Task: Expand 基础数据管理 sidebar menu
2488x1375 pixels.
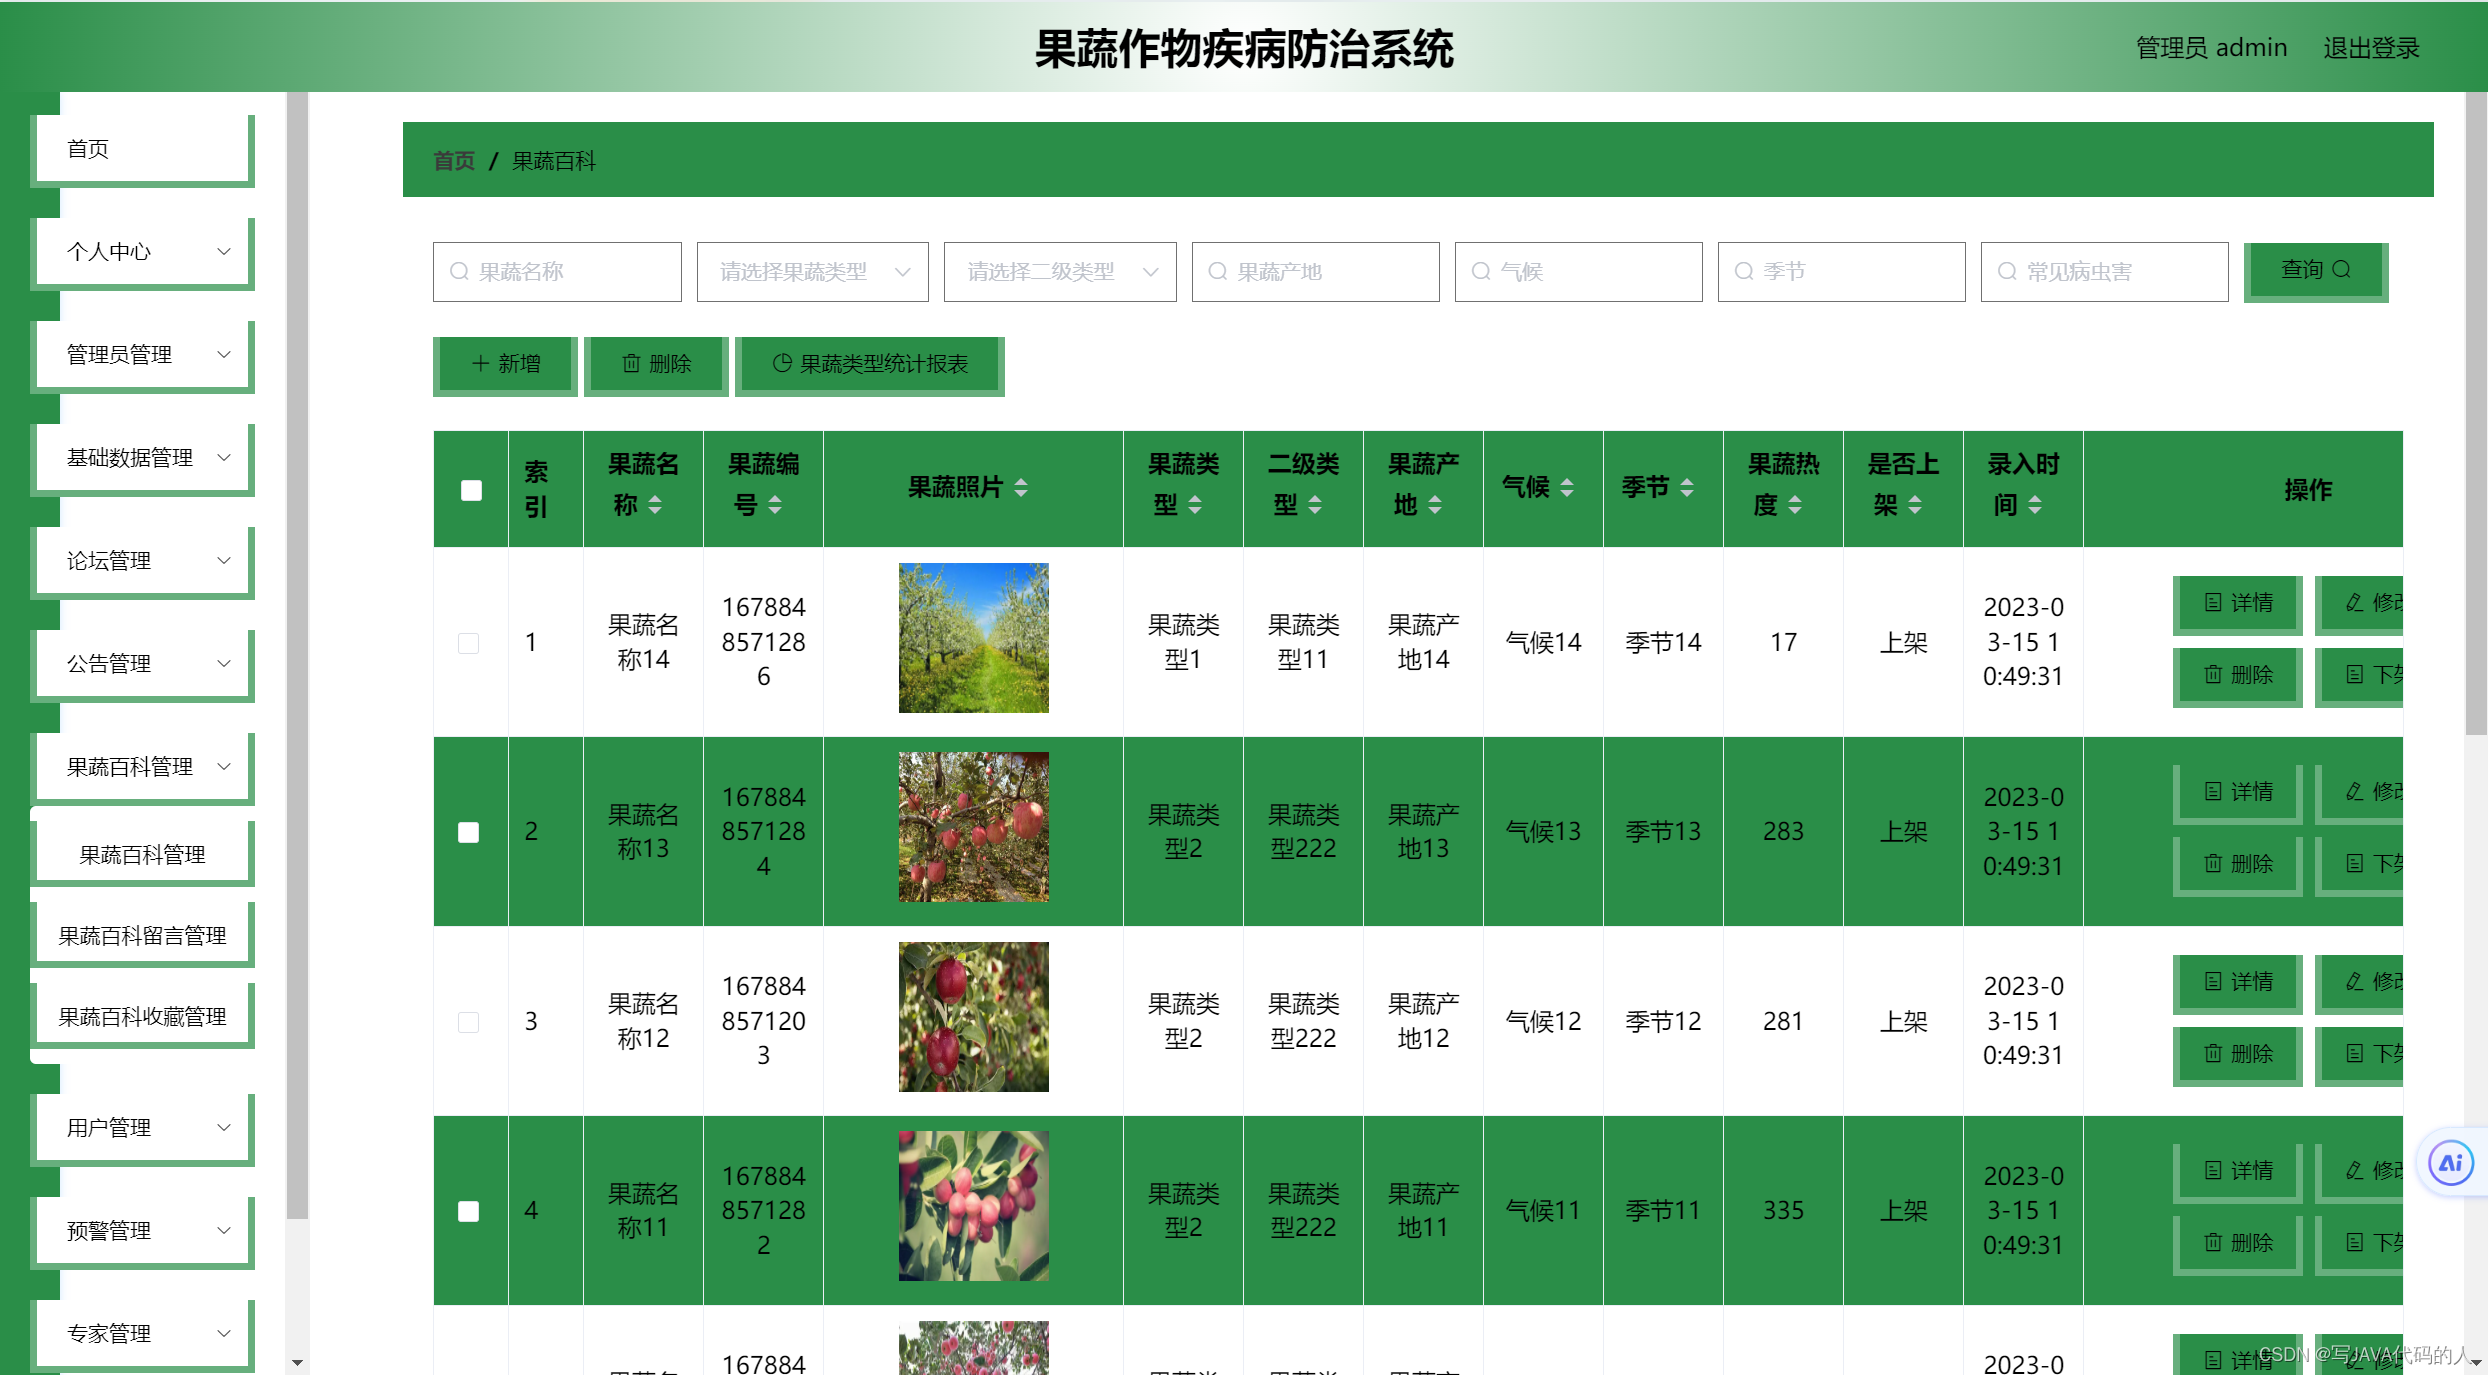Action: pyautogui.click(x=143, y=458)
